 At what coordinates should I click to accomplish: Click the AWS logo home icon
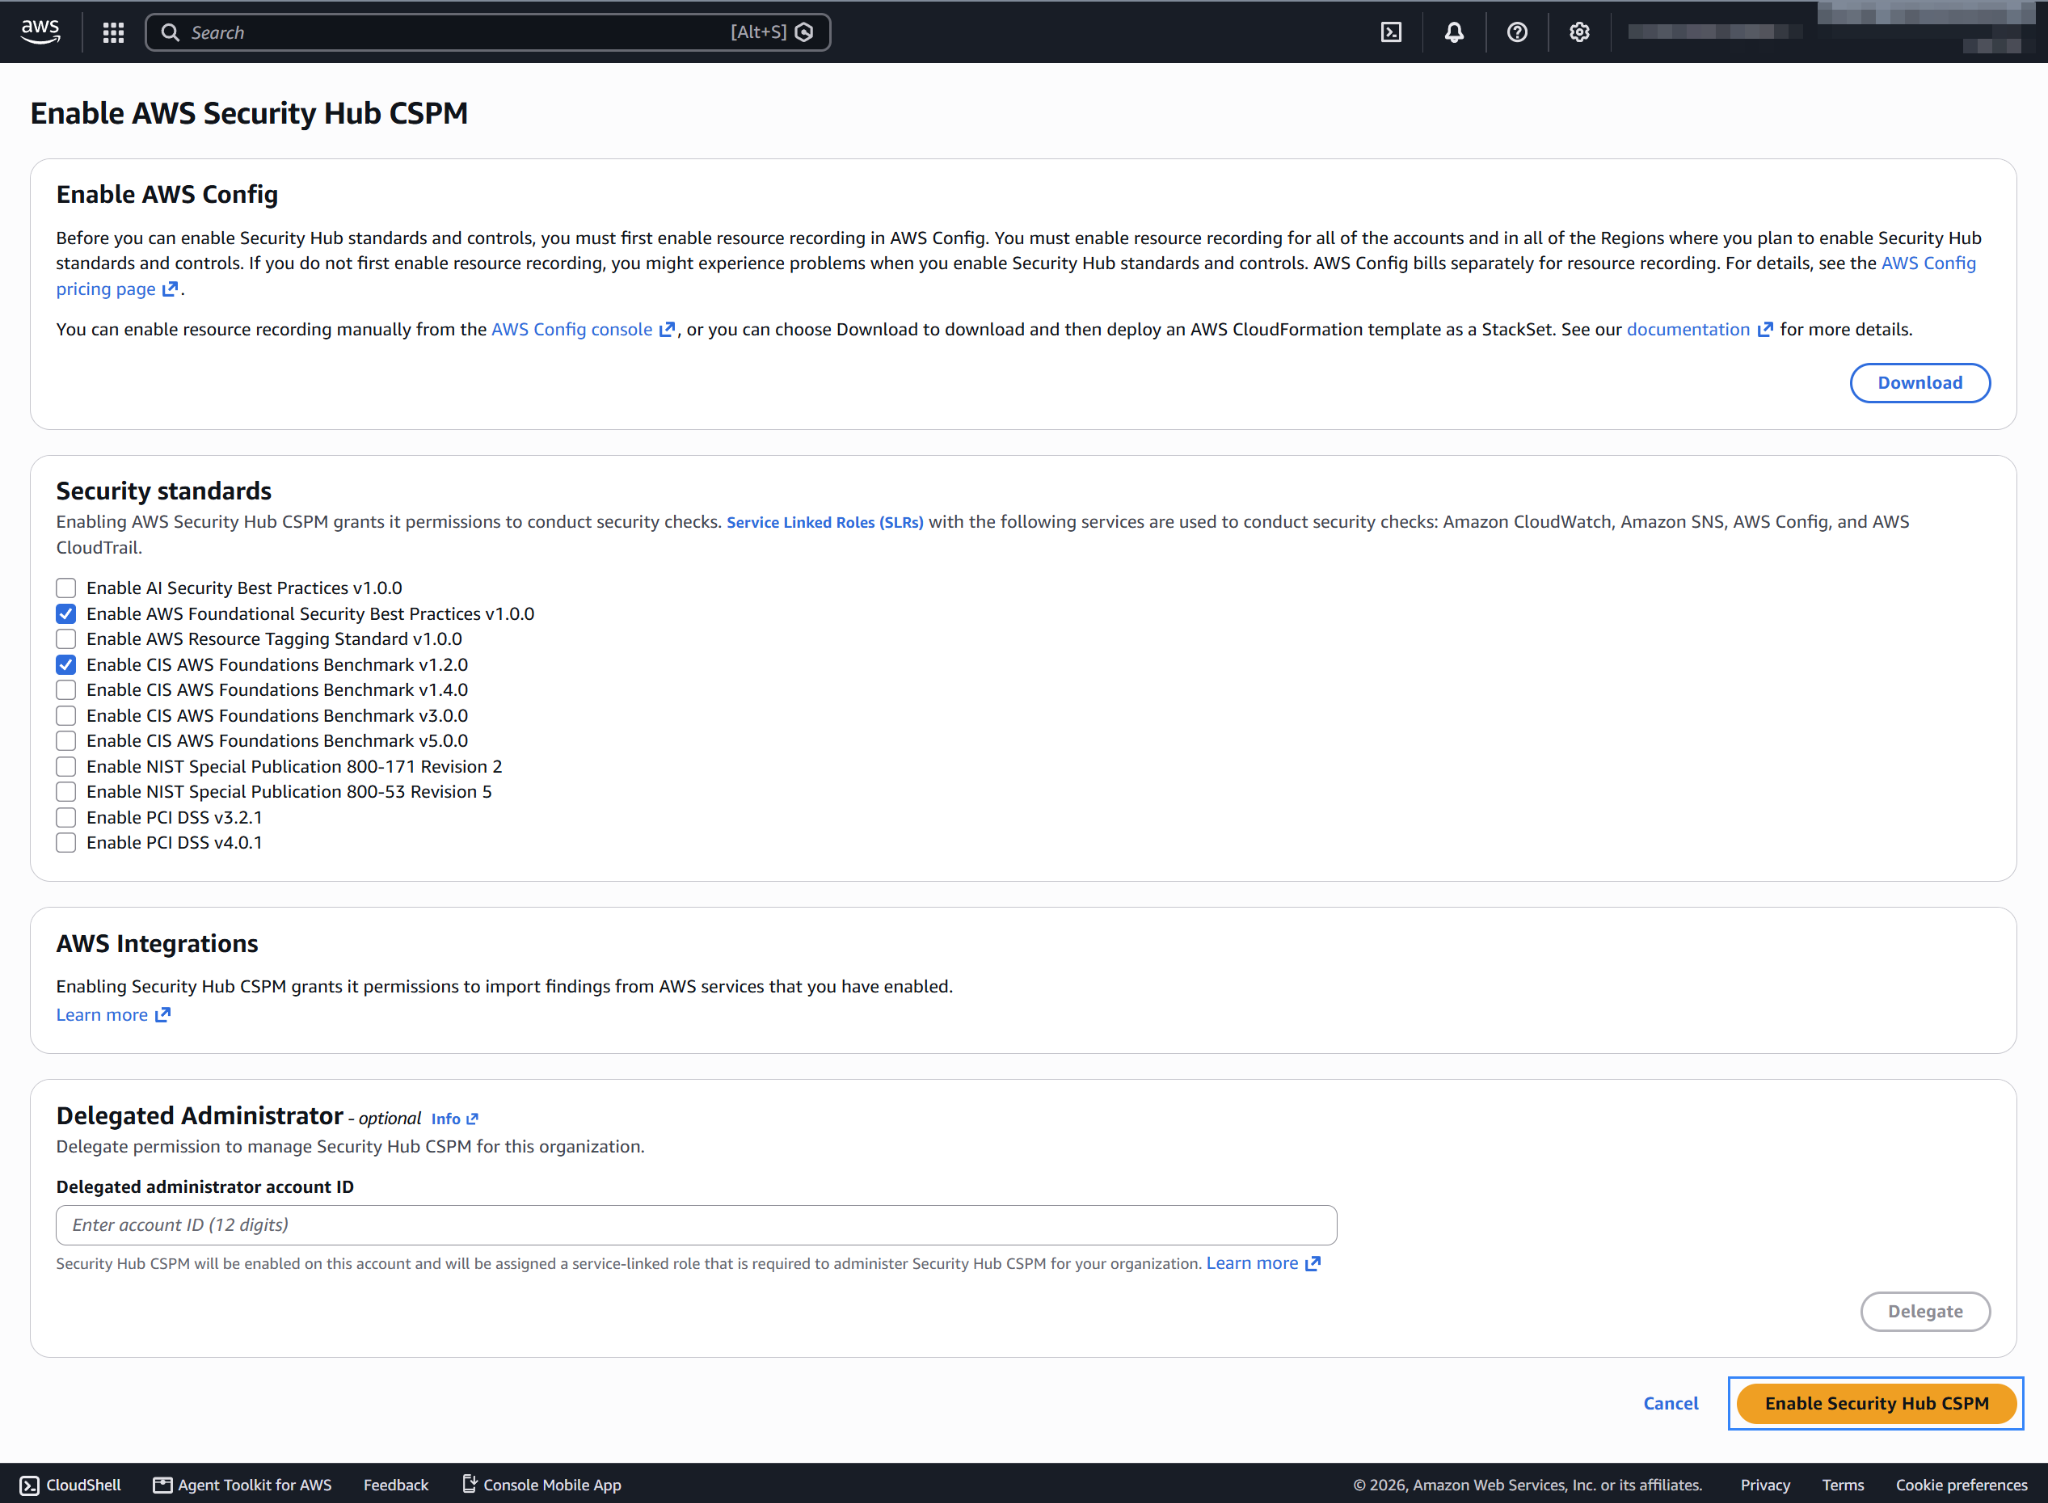[40, 32]
